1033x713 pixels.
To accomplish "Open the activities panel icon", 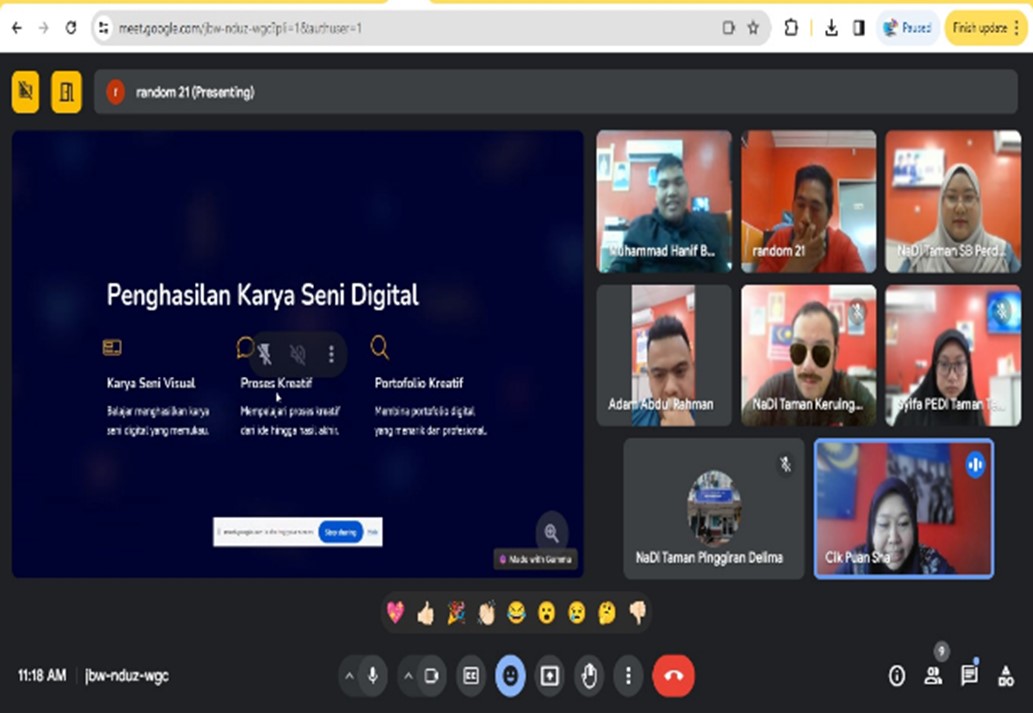I will [1005, 676].
